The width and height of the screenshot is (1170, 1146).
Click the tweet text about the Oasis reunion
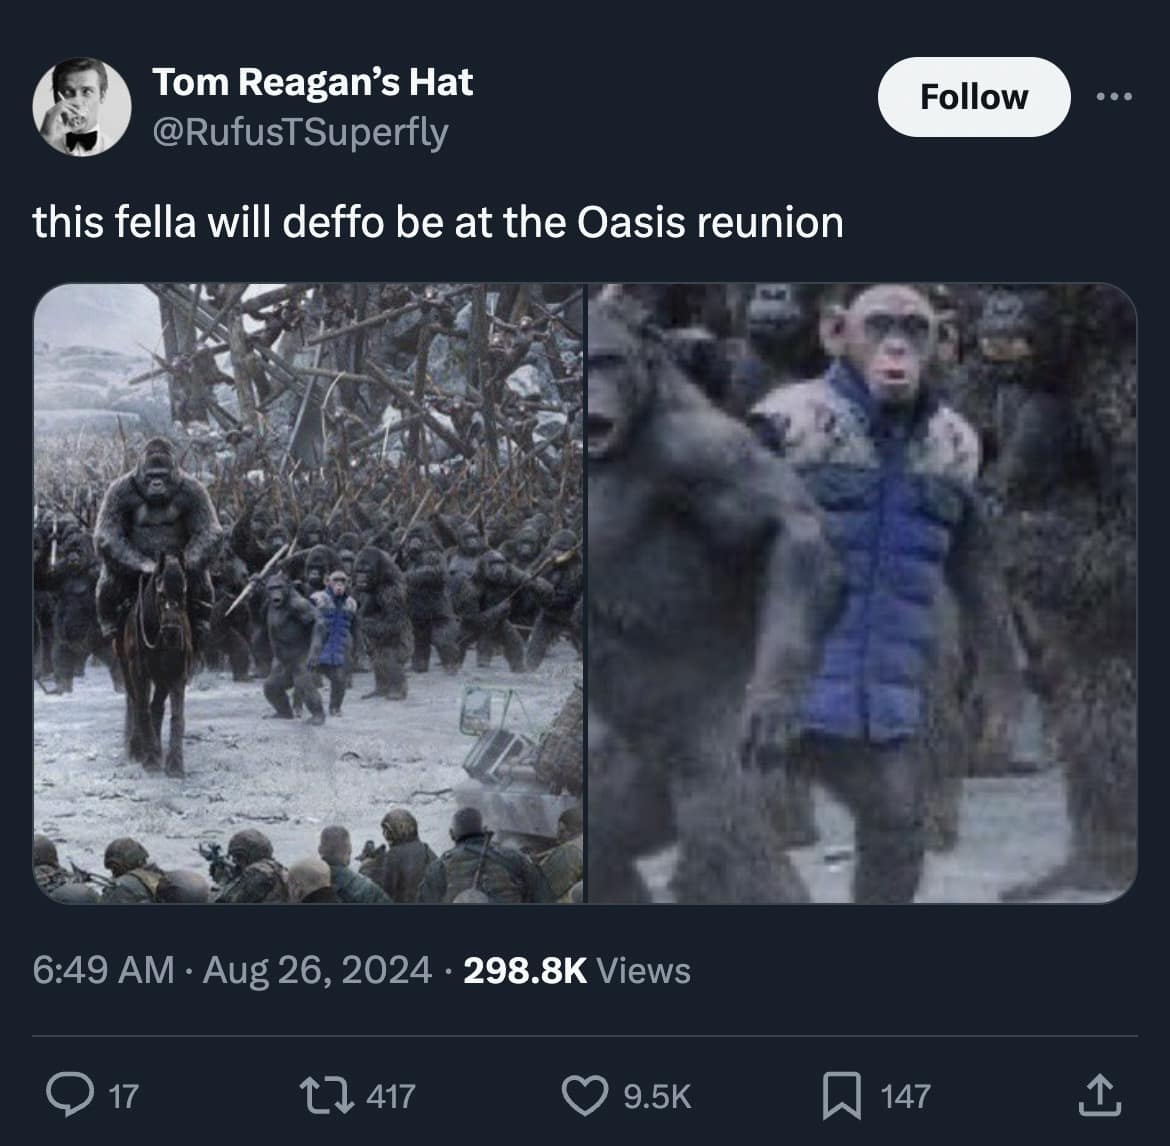coord(440,222)
